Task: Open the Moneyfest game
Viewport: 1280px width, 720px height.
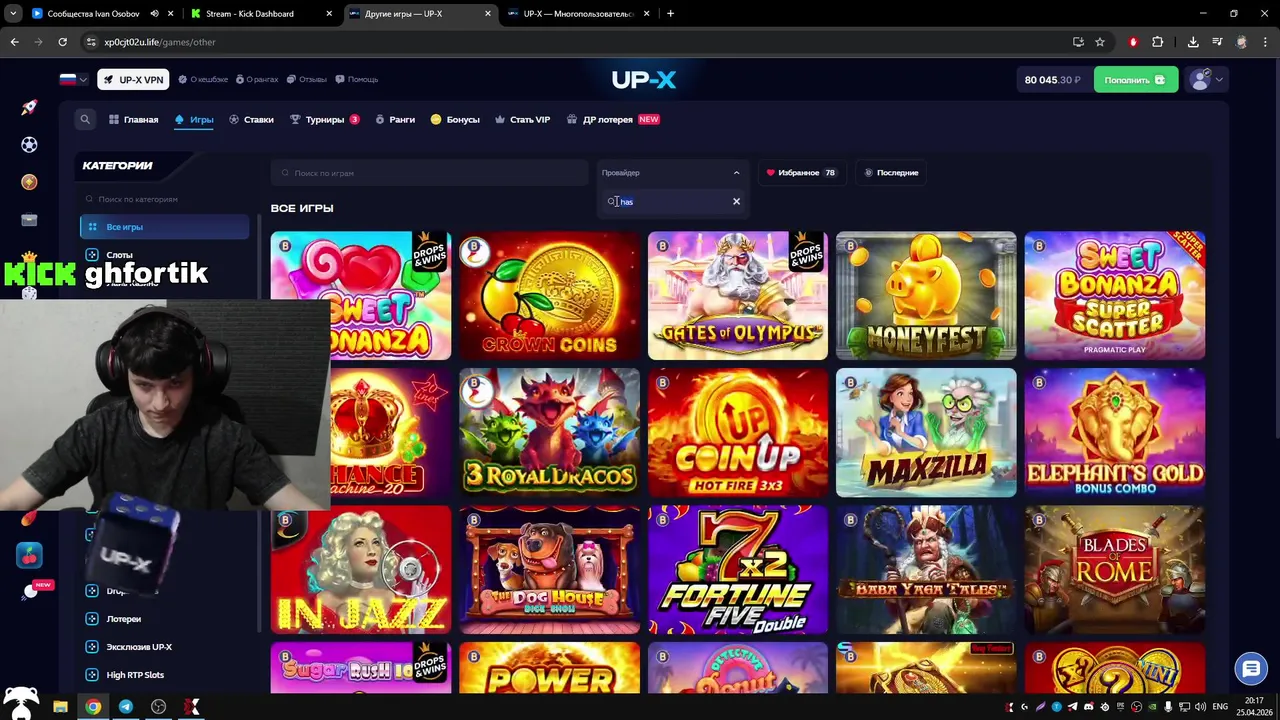Action: pyautogui.click(x=926, y=295)
